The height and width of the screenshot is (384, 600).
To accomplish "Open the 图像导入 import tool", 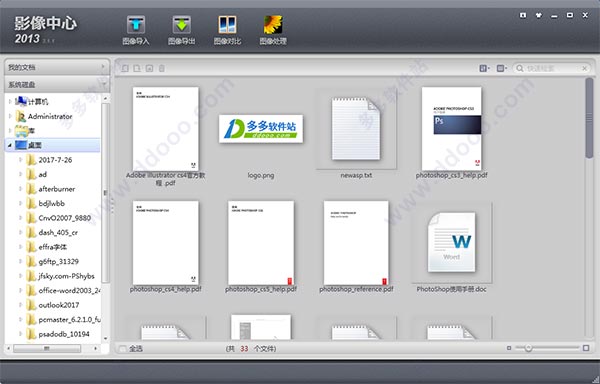I will tap(135, 30).
